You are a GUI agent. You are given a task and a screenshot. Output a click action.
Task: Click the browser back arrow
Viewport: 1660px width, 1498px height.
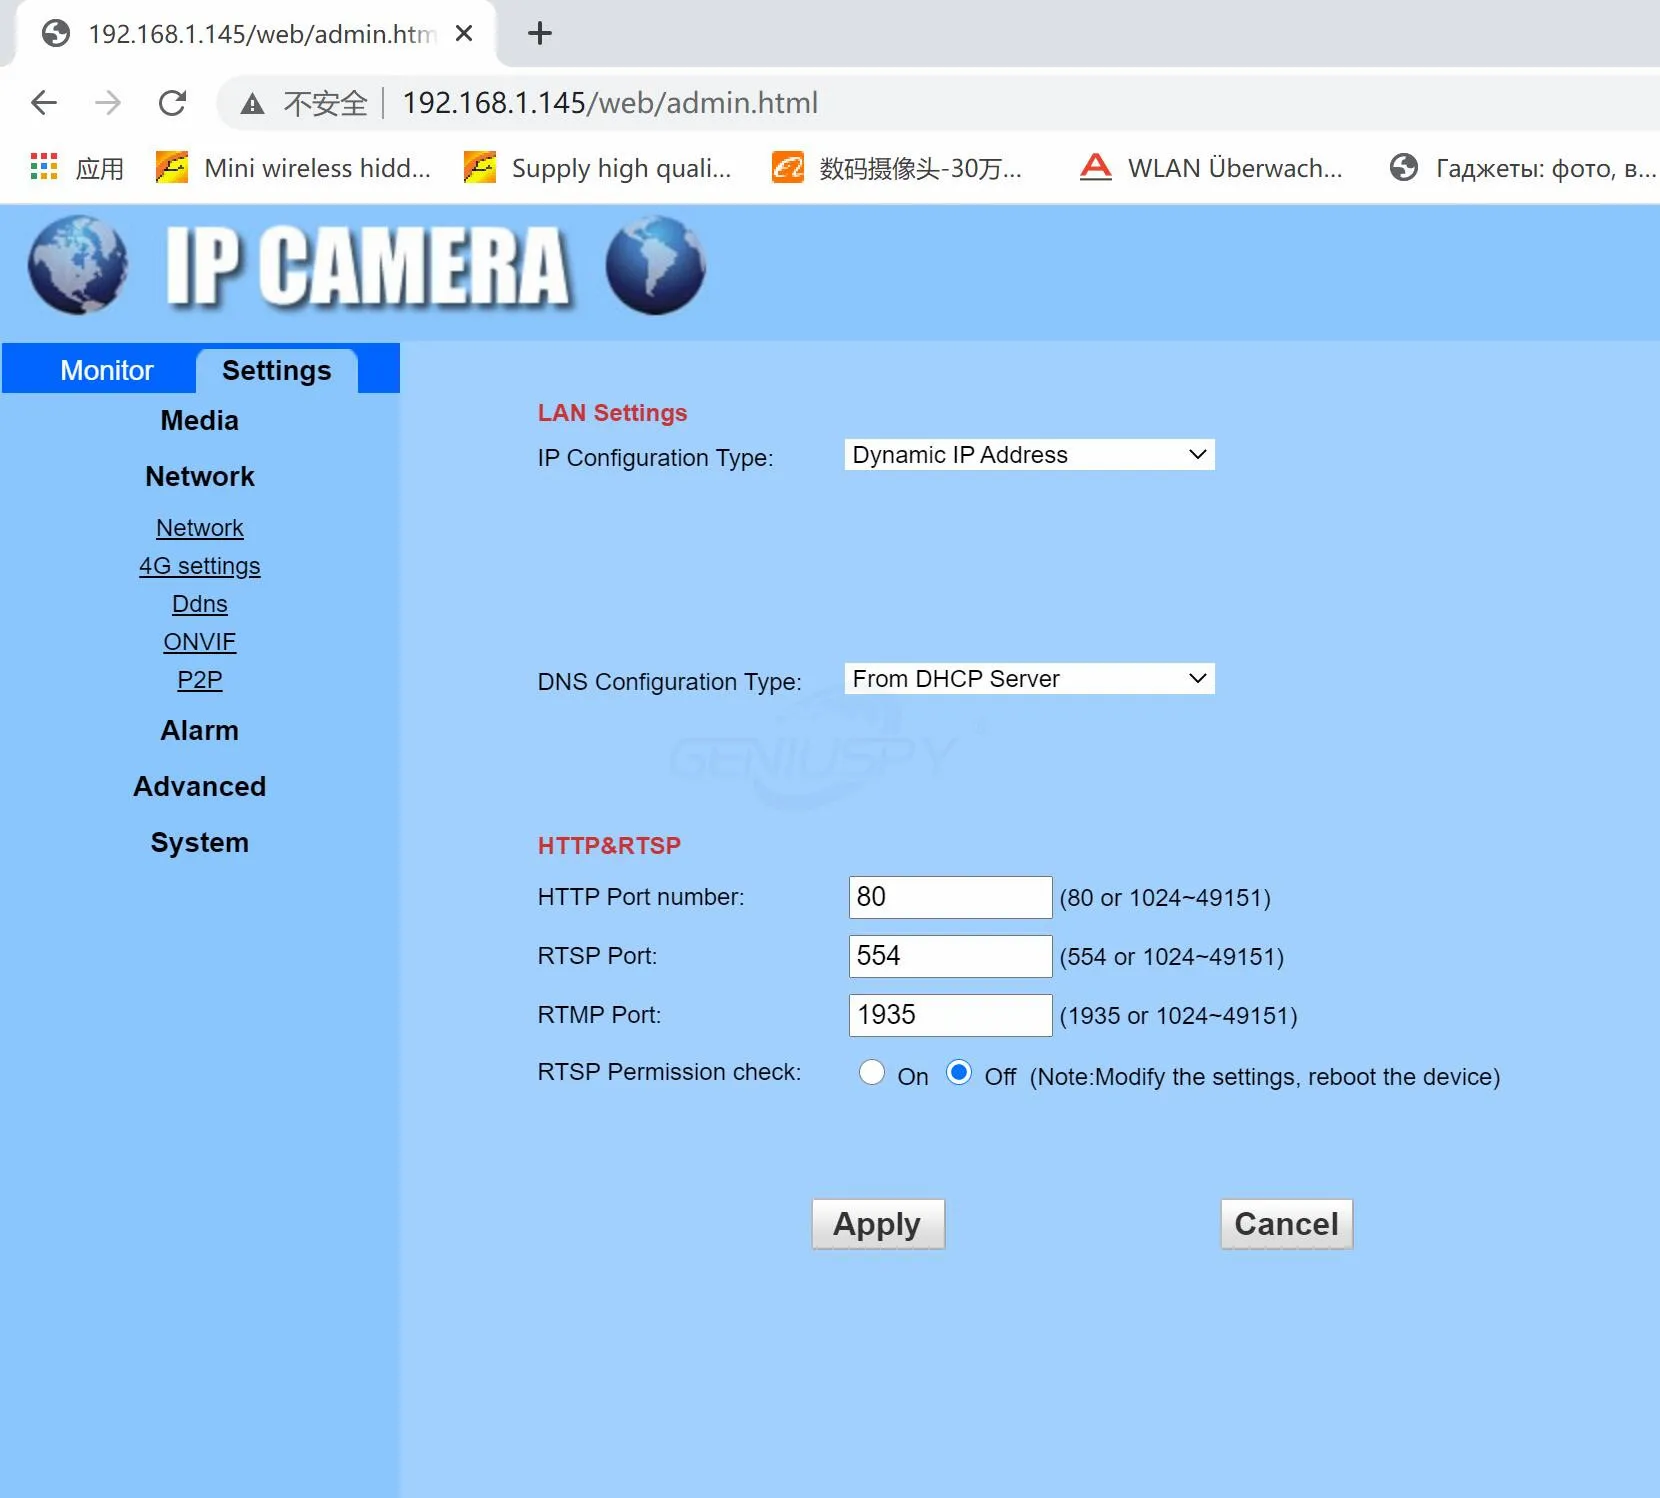pos(44,103)
